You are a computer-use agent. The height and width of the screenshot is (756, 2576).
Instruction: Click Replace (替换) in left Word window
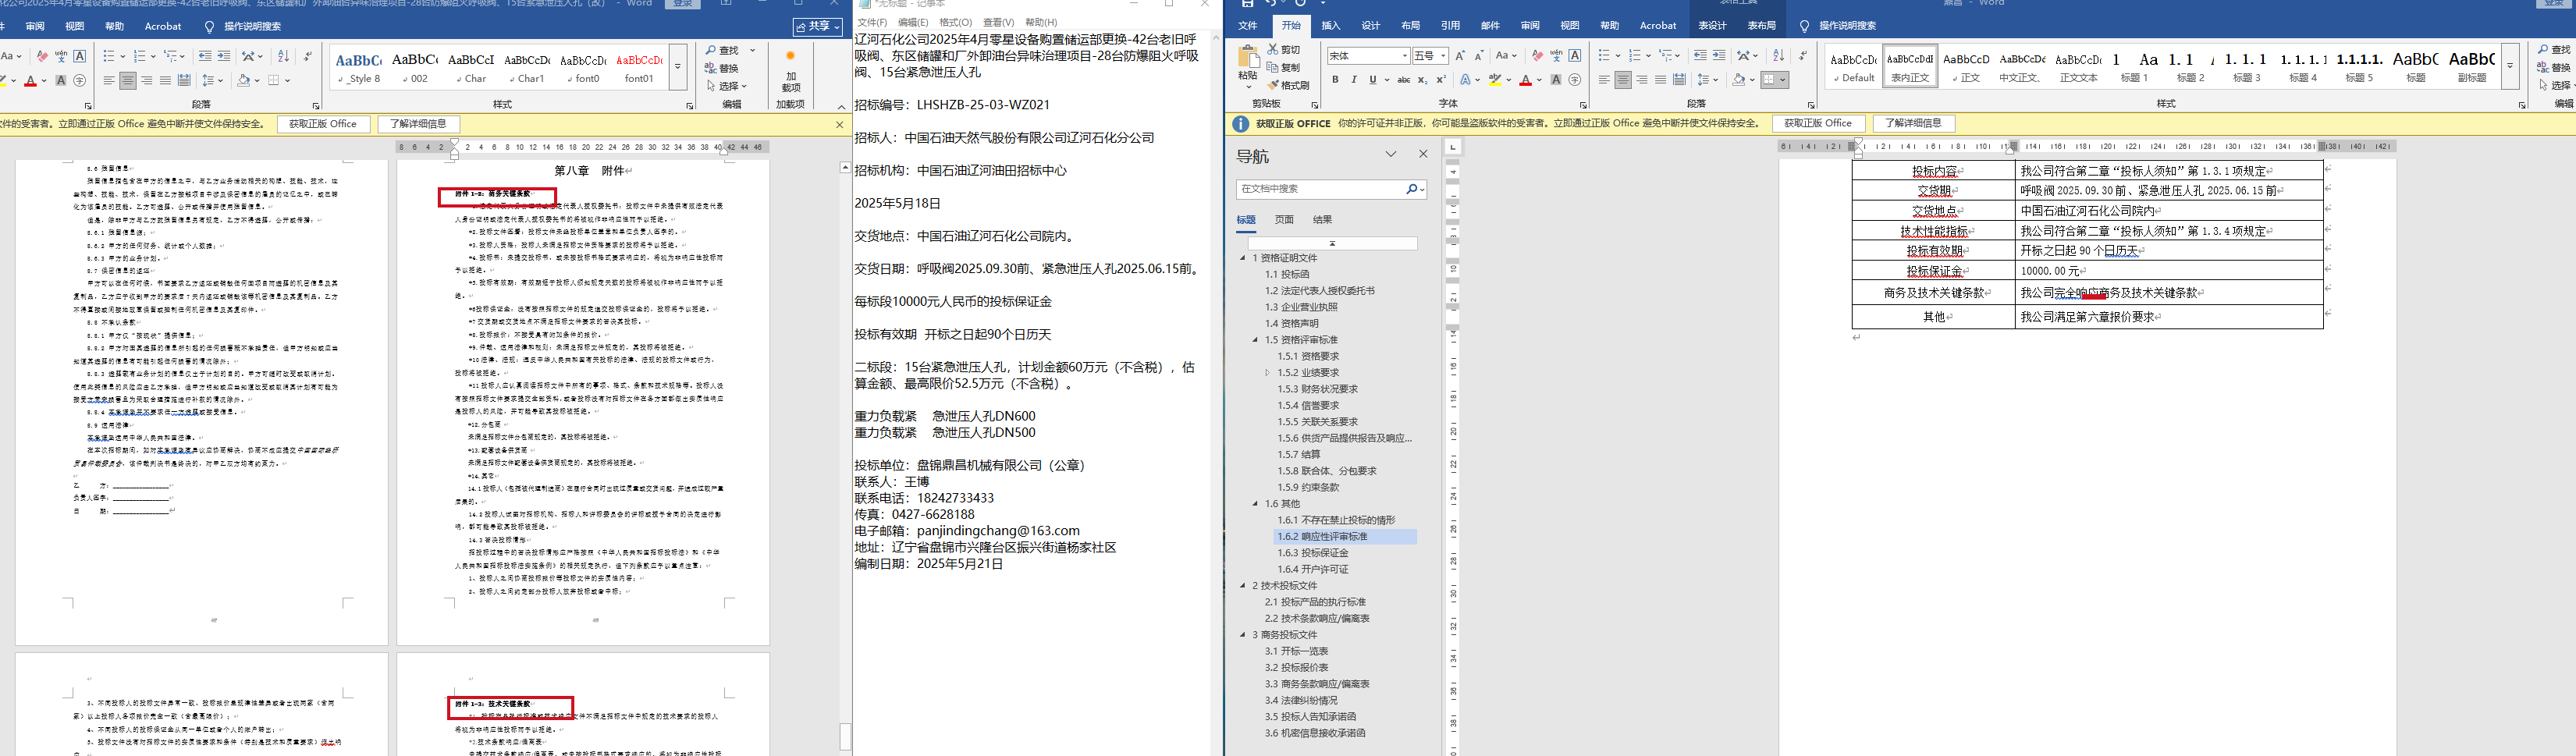[722, 68]
